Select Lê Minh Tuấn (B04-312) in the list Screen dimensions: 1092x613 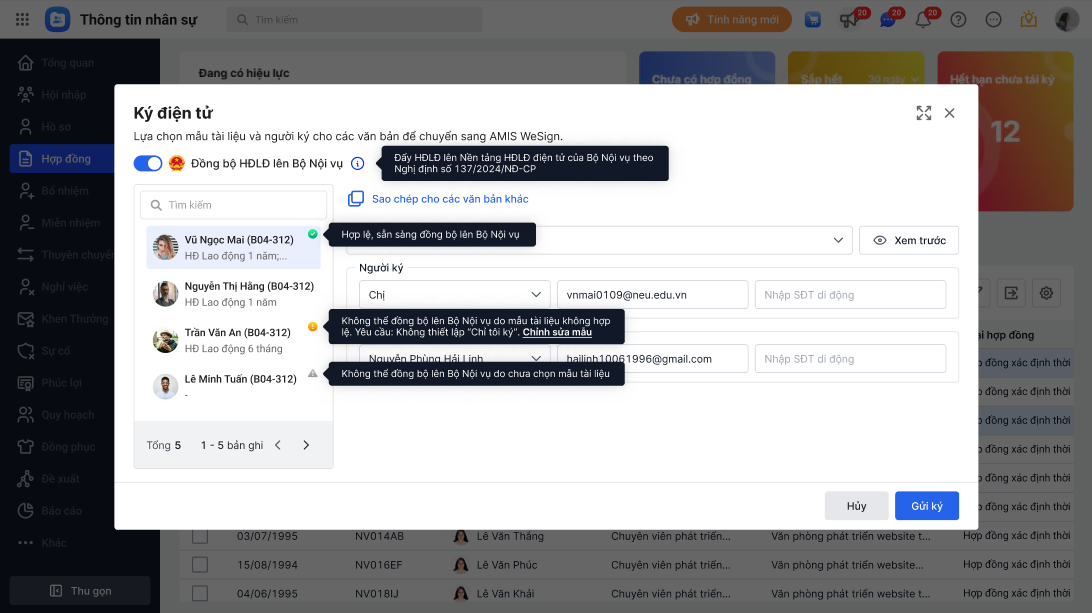[x=233, y=387]
